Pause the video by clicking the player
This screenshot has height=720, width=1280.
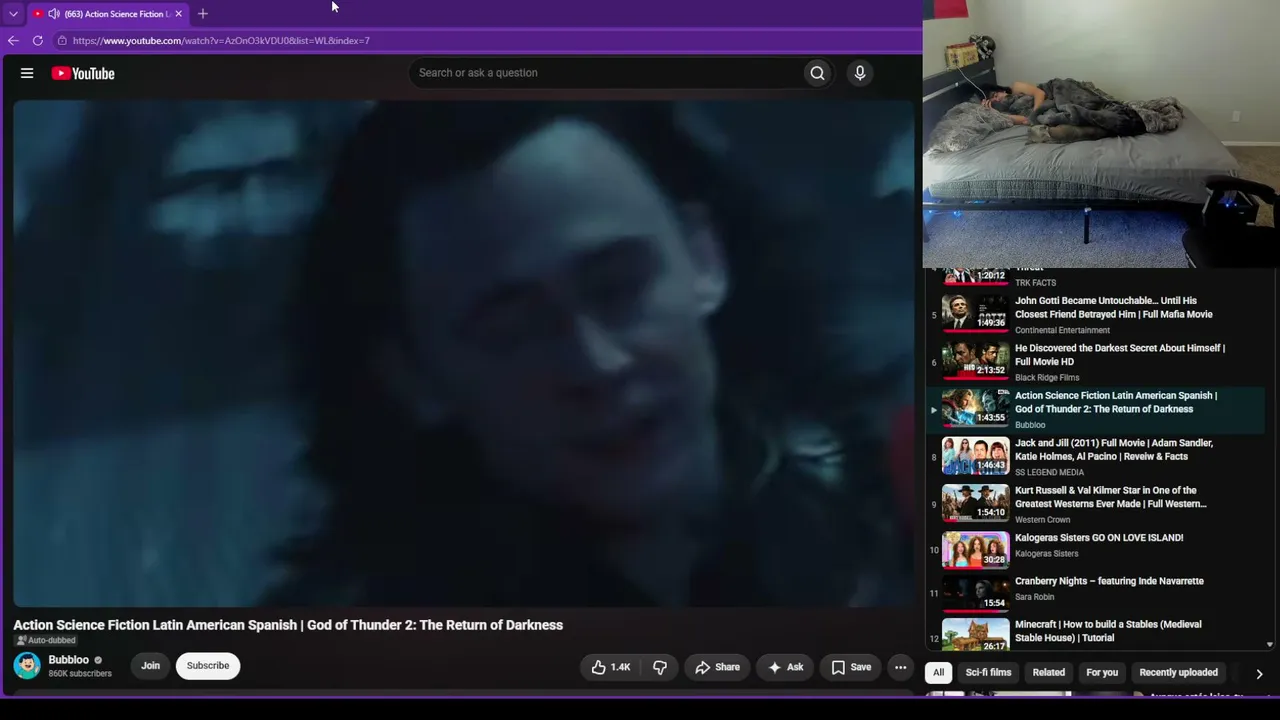pyautogui.click(x=463, y=353)
